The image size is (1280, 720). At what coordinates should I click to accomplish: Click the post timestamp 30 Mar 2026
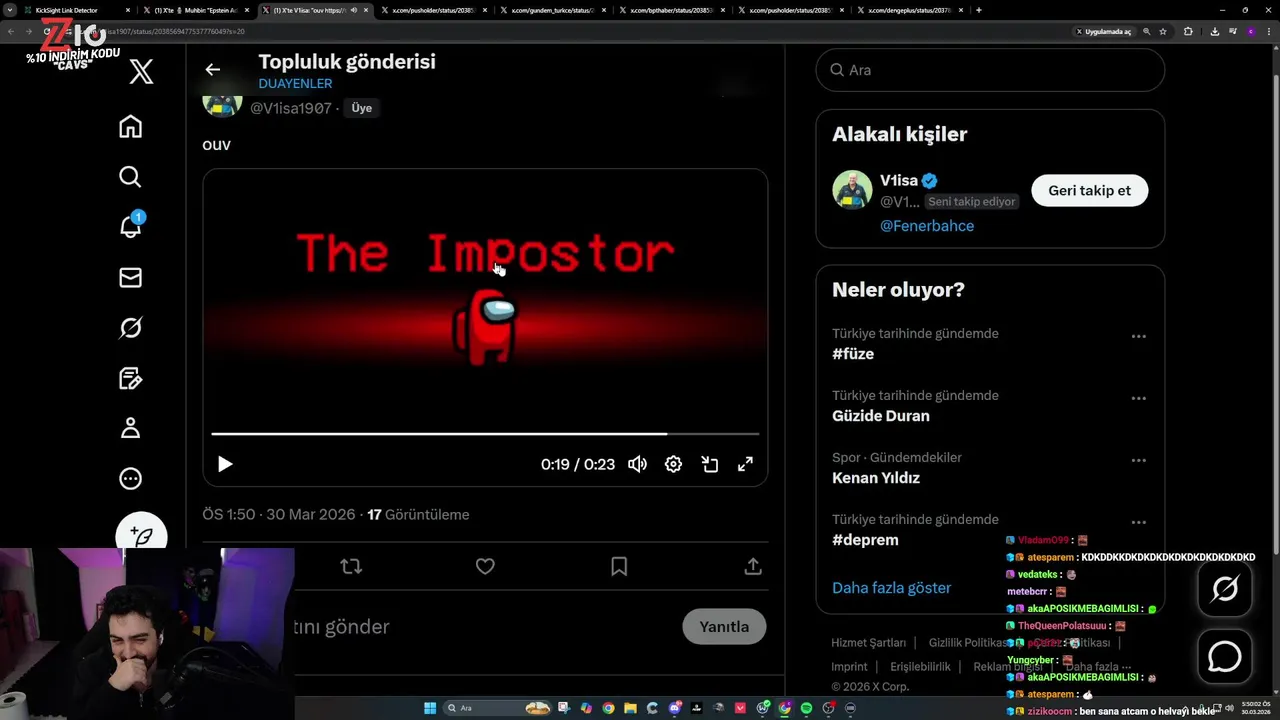click(x=279, y=515)
